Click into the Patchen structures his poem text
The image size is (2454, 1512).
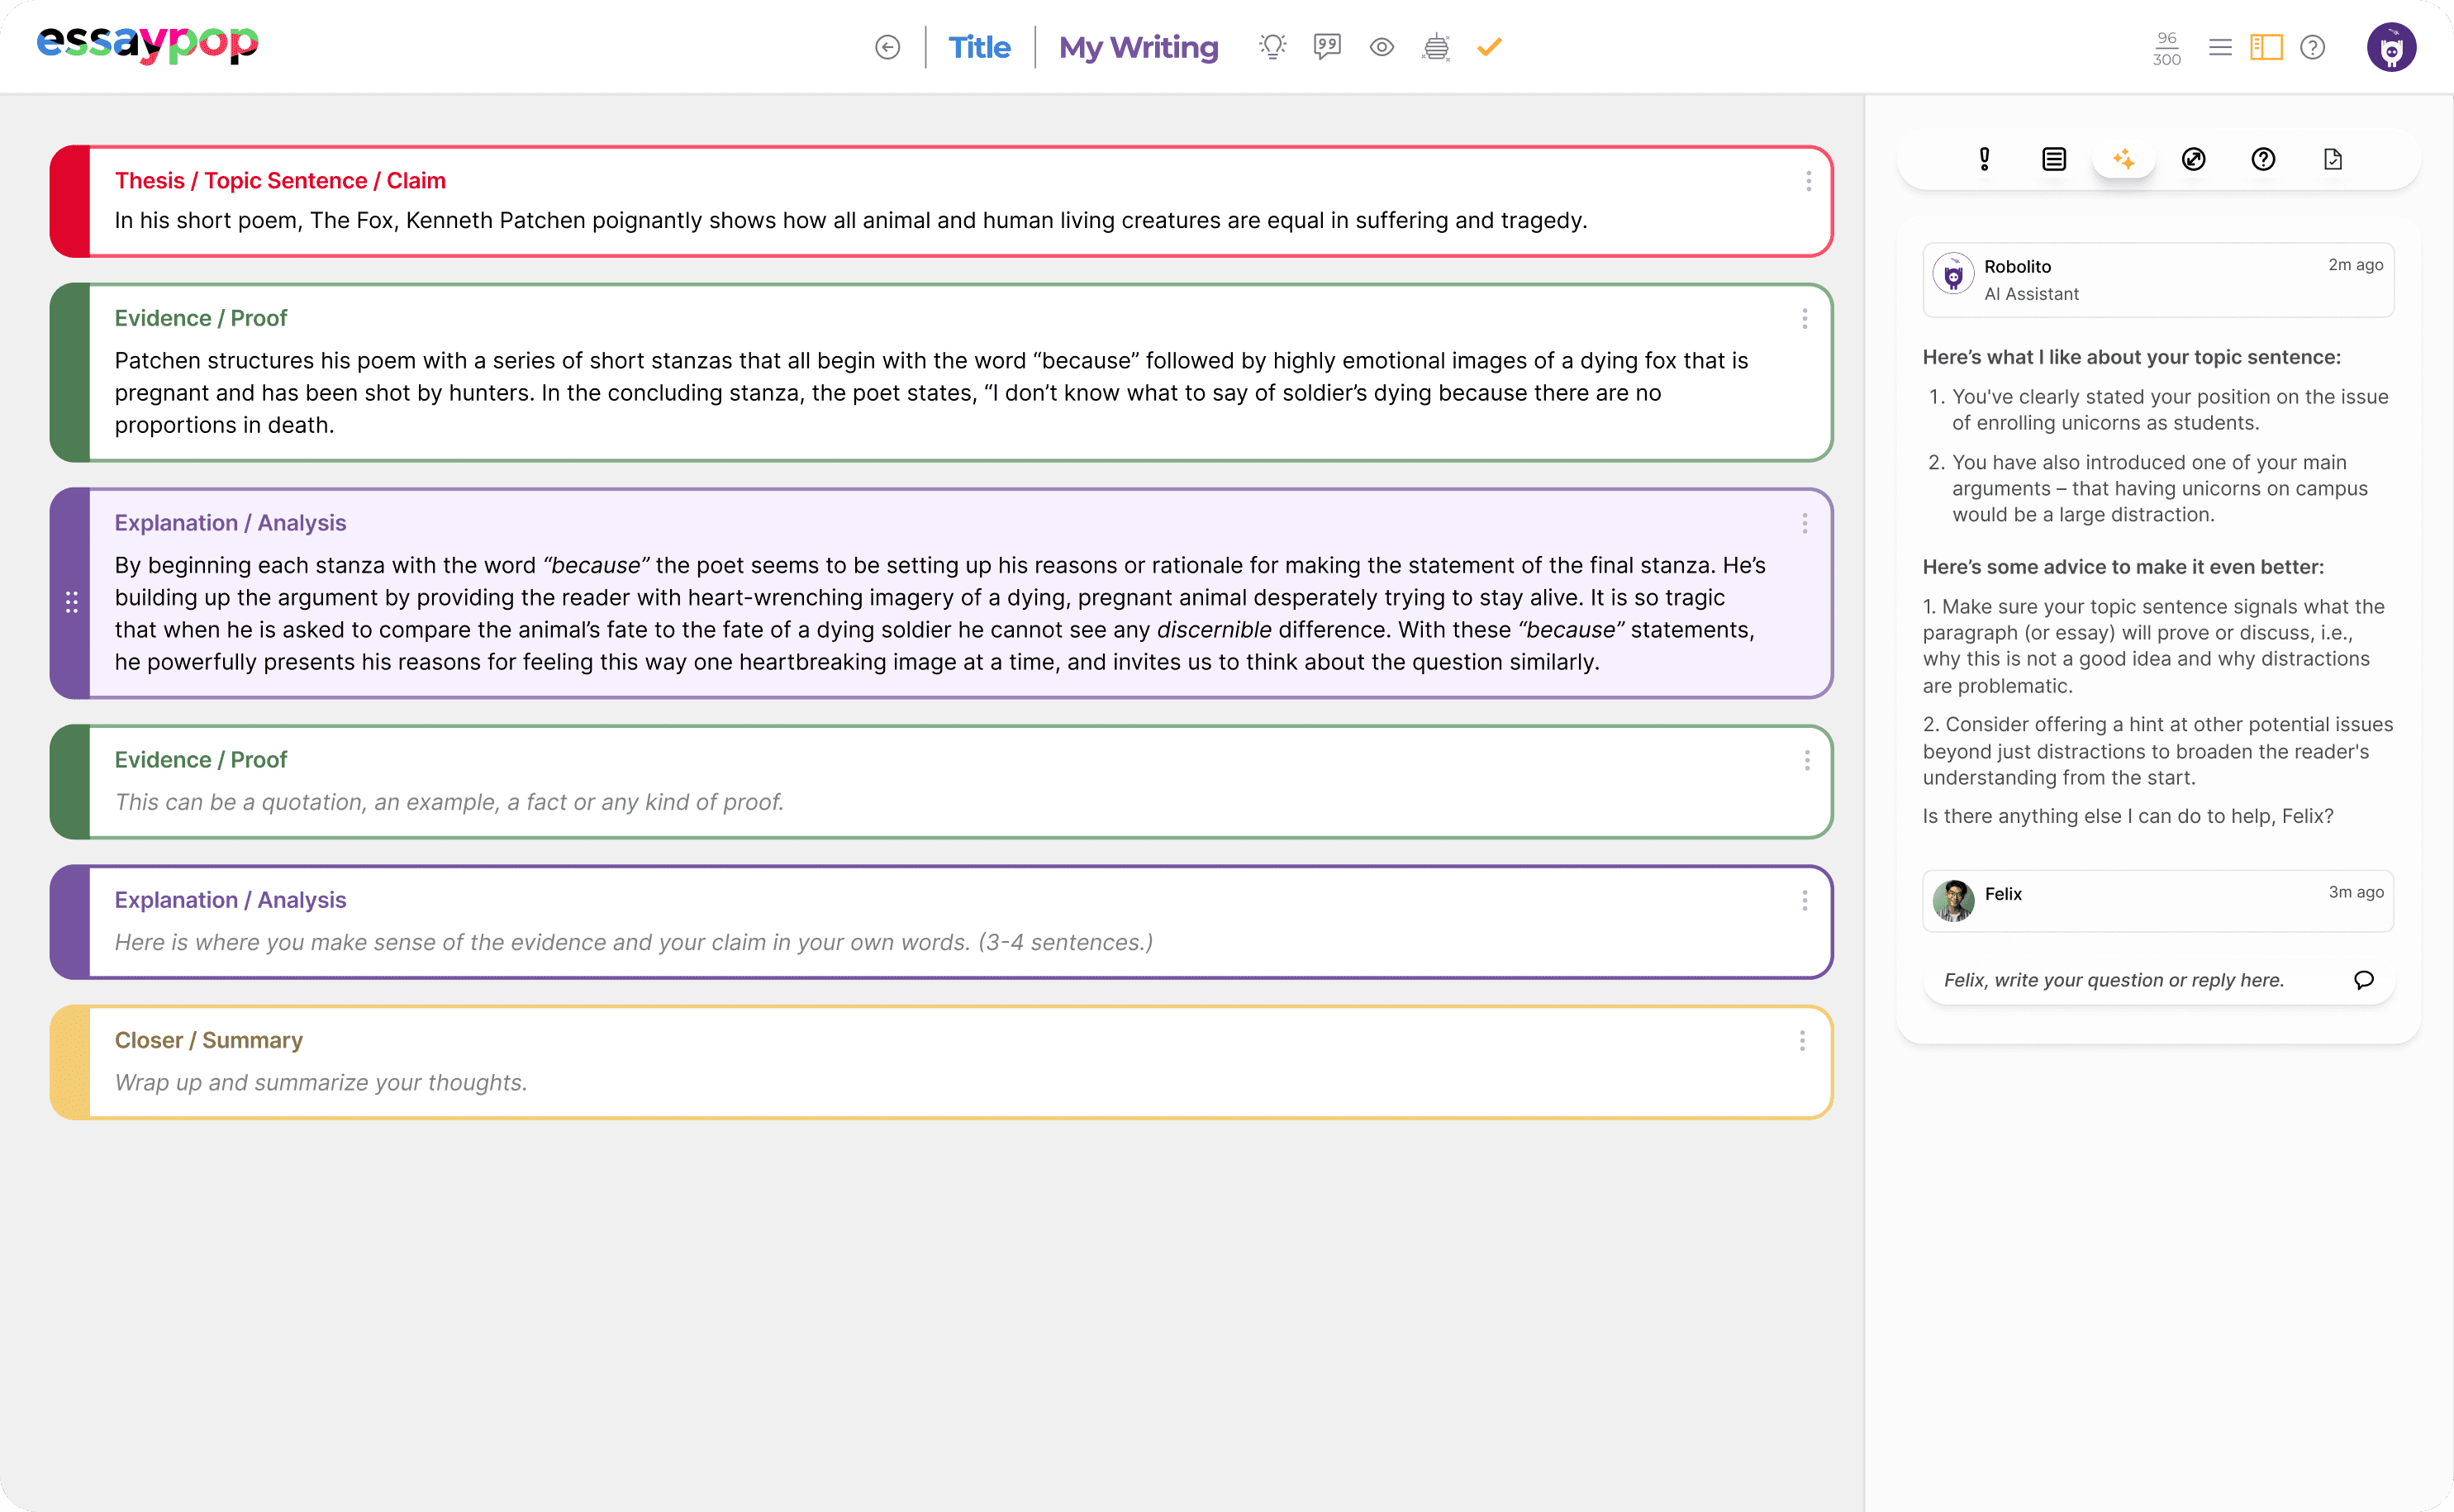click(x=931, y=393)
